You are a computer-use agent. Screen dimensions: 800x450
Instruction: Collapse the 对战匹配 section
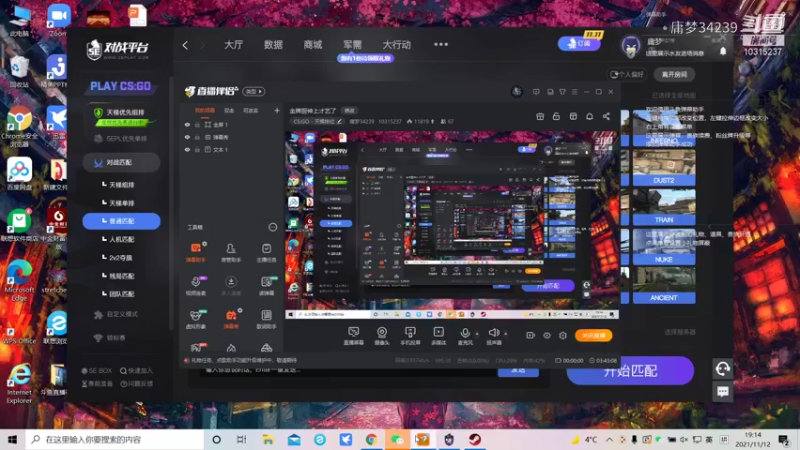click(x=121, y=162)
